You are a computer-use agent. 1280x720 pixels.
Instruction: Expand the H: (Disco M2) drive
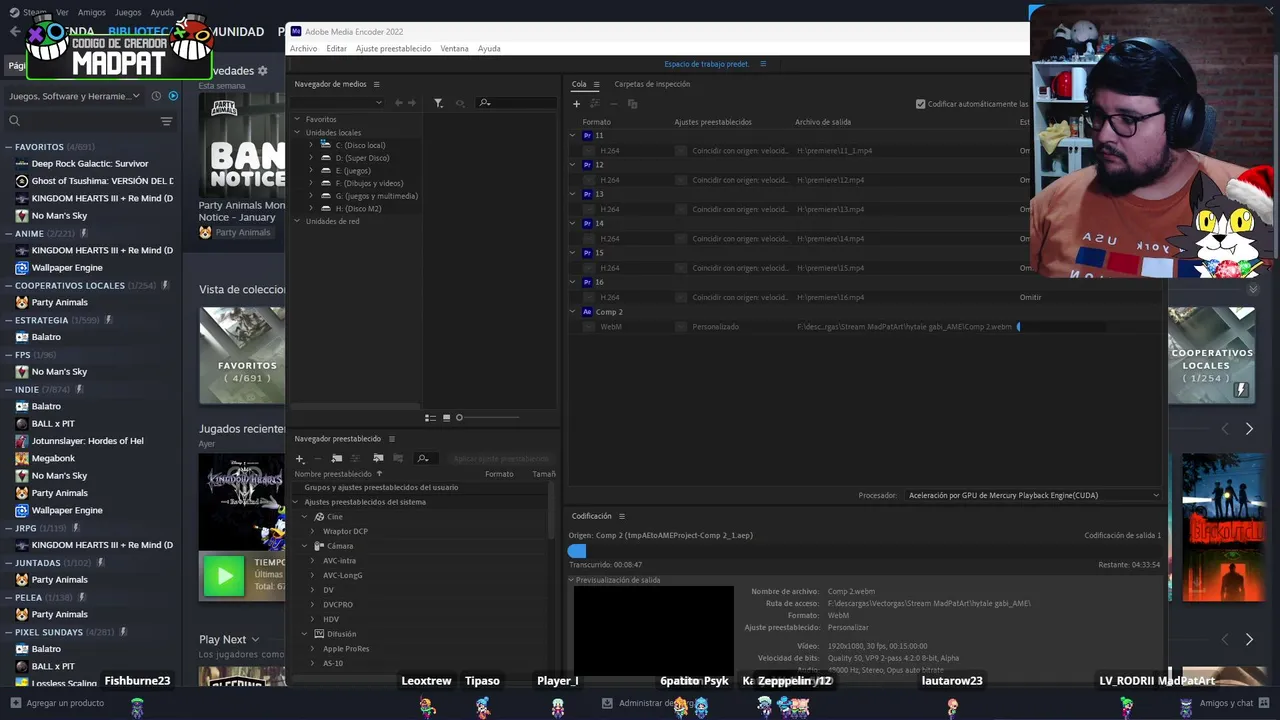311,208
